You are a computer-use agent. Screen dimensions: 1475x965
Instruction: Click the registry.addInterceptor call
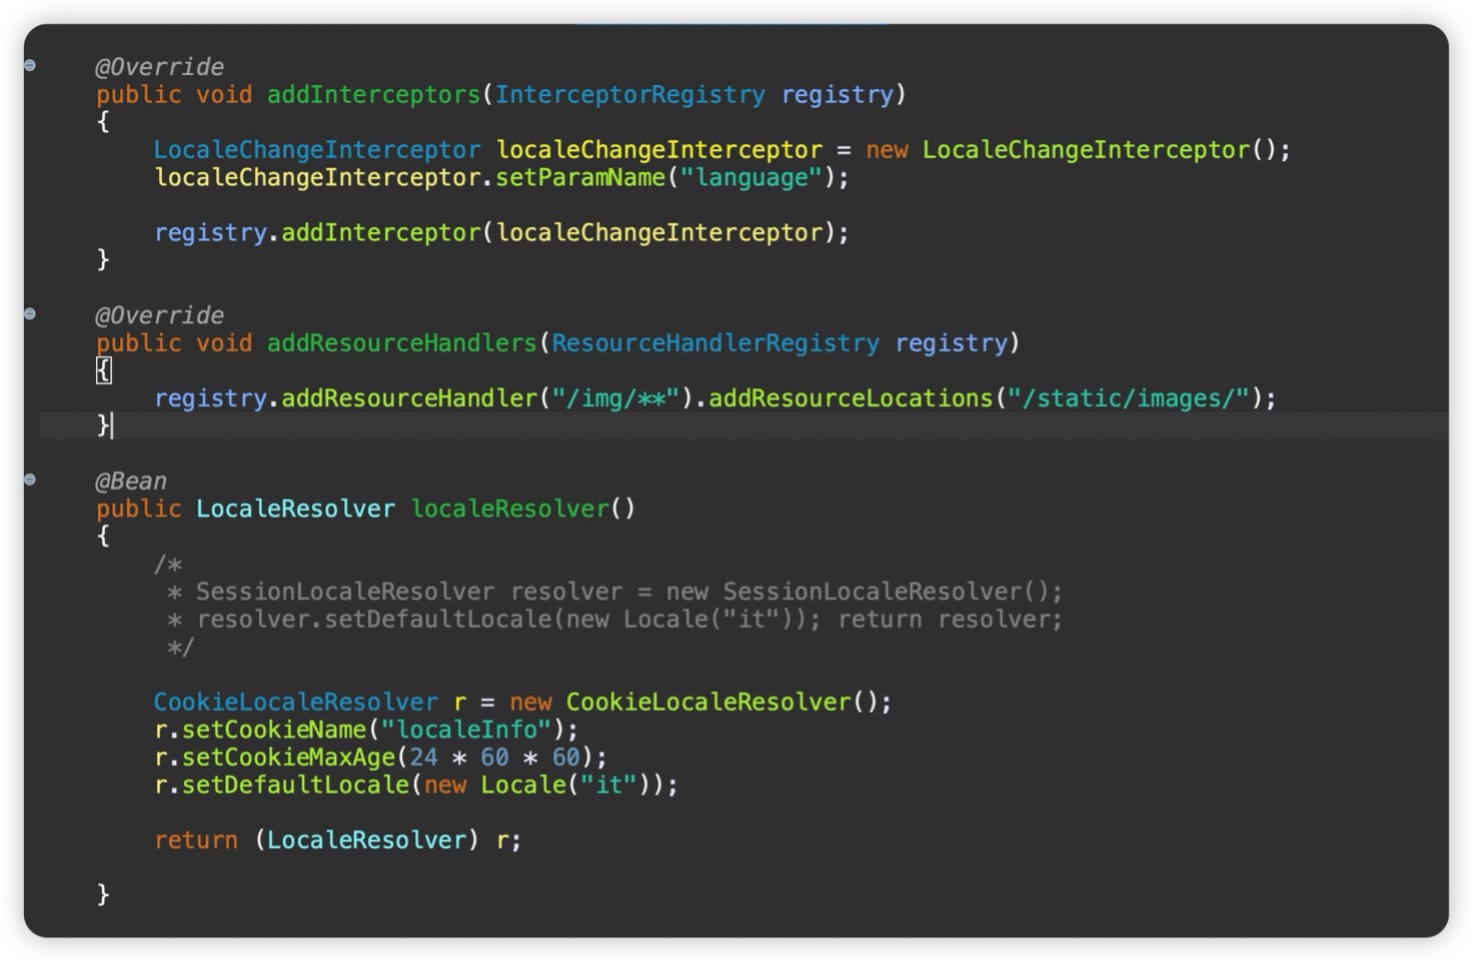(380, 233)
